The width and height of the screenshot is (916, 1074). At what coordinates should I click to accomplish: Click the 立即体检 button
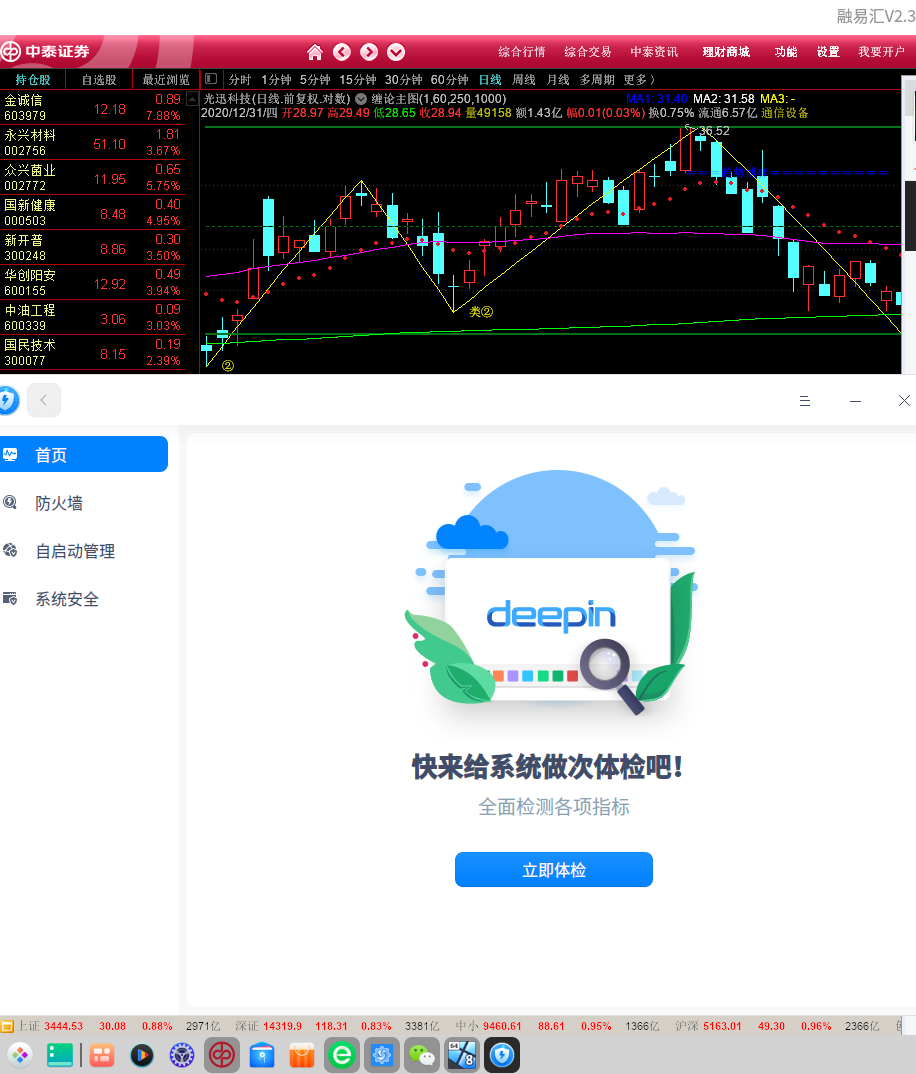click(x=554, y=870)
